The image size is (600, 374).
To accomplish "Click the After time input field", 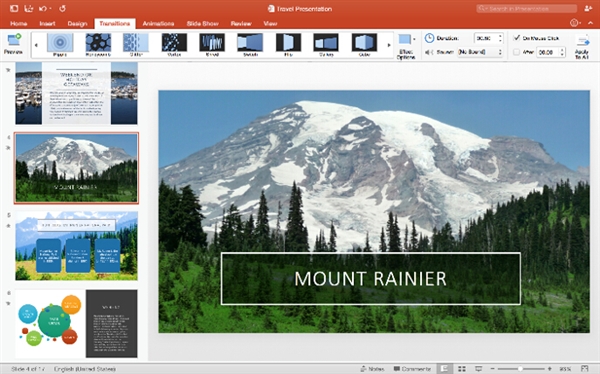I will click(548, 52).
